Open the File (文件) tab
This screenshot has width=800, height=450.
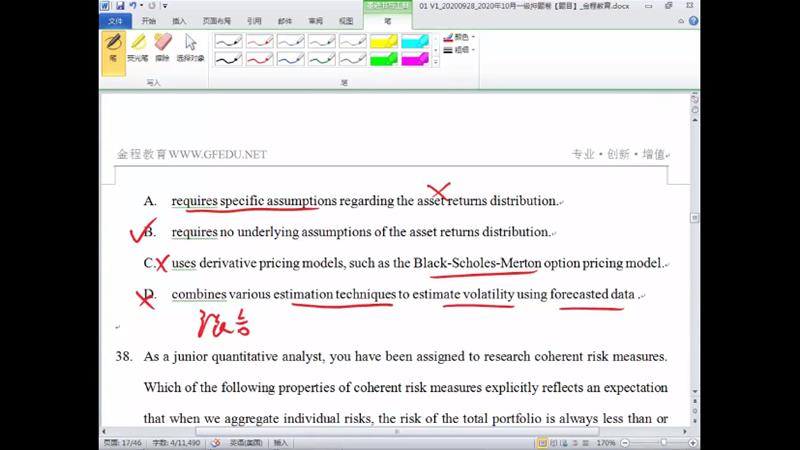(x=116, y=20)
